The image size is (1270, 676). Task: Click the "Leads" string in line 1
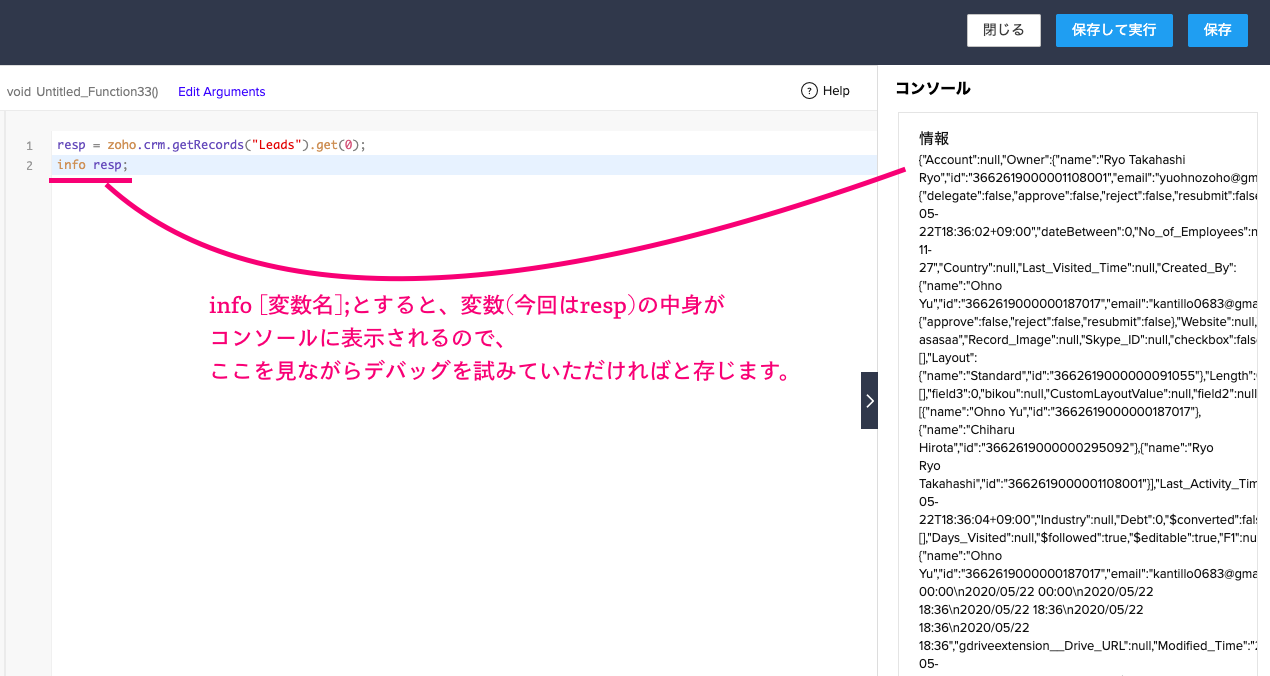click(273, 145)
